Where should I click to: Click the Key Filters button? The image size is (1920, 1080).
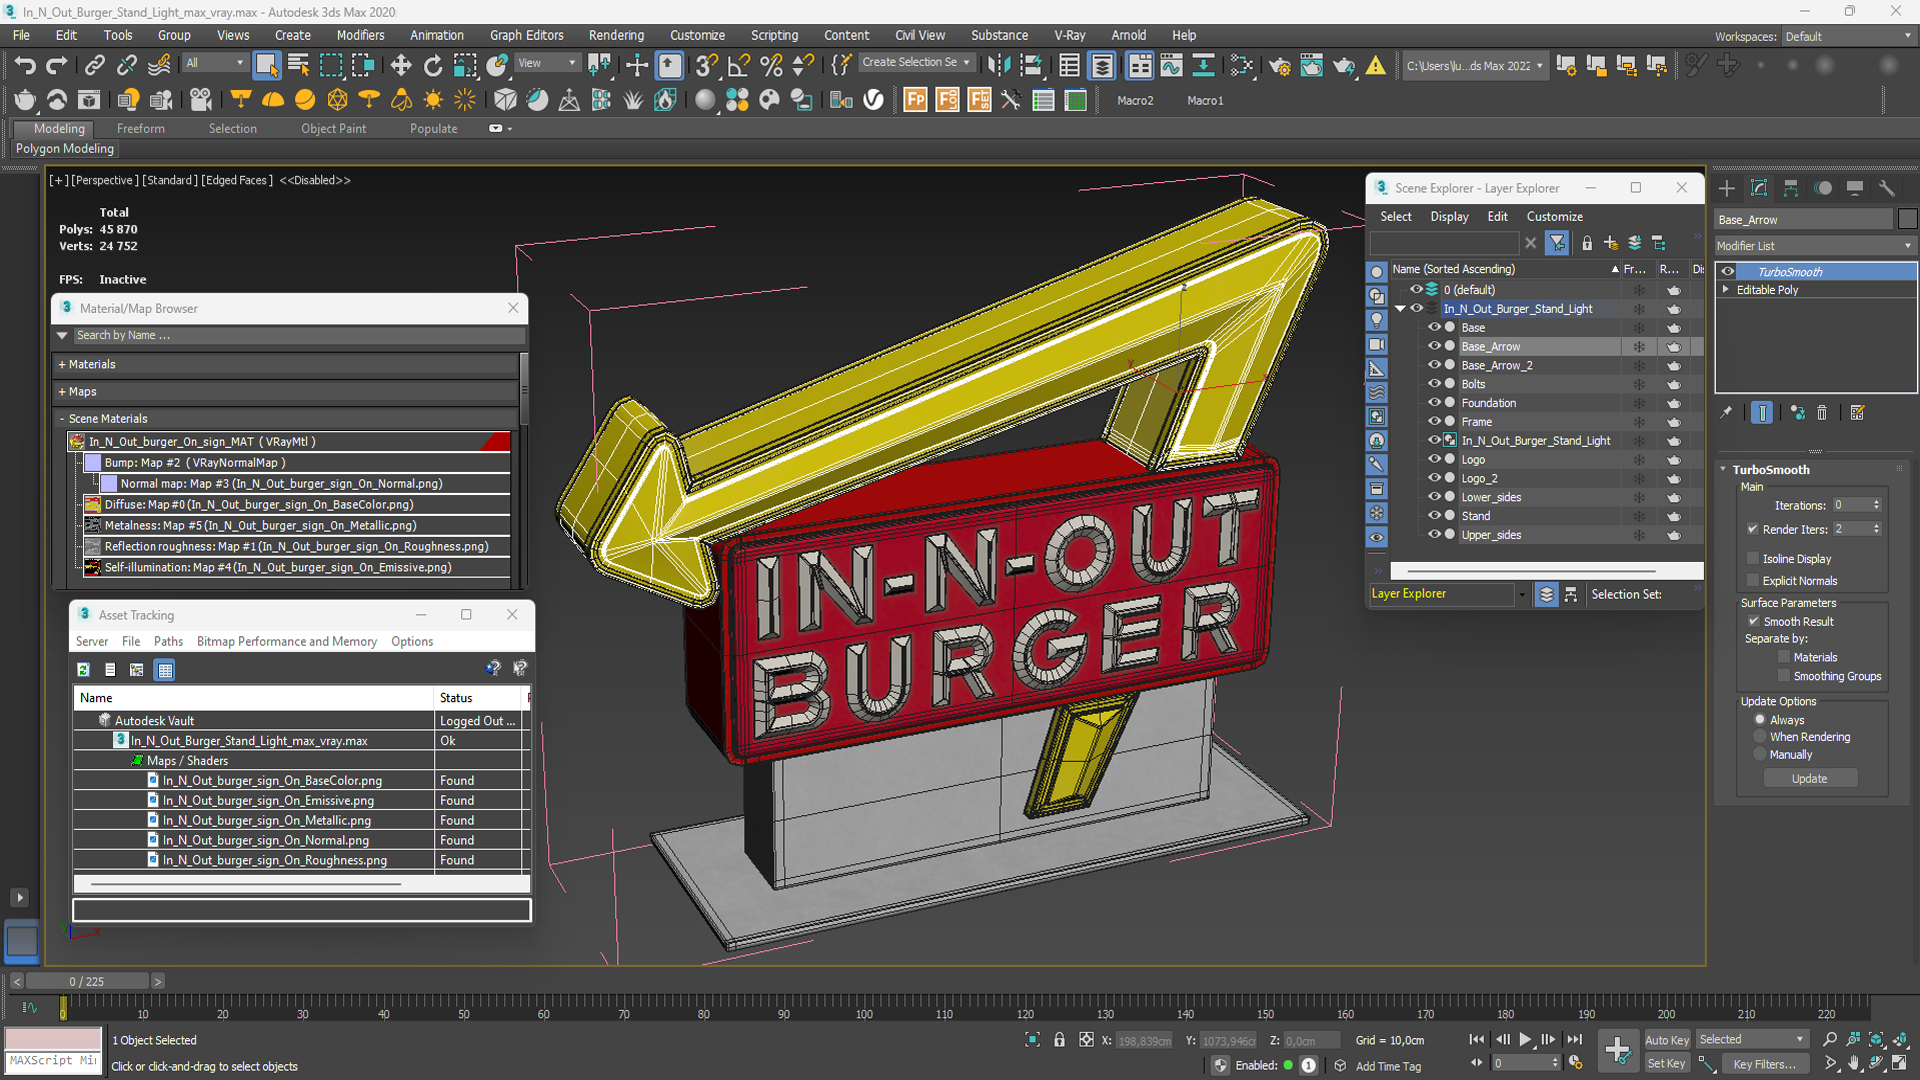tap(1765, 1064)
